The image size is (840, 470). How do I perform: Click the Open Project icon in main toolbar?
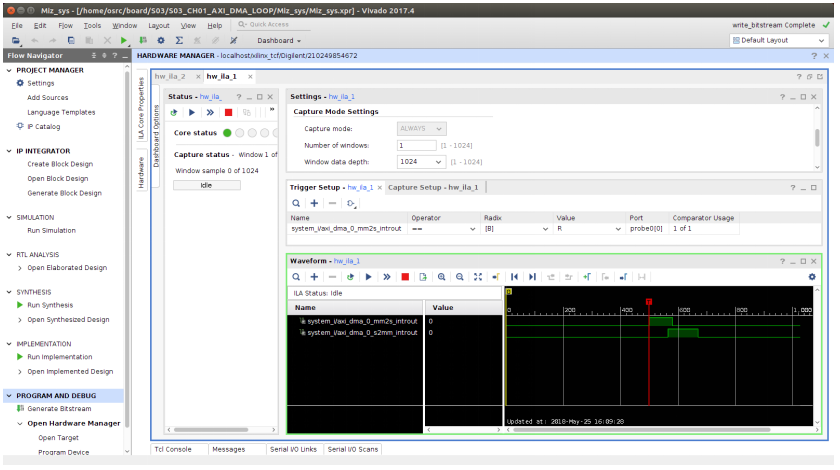point(16,40)
